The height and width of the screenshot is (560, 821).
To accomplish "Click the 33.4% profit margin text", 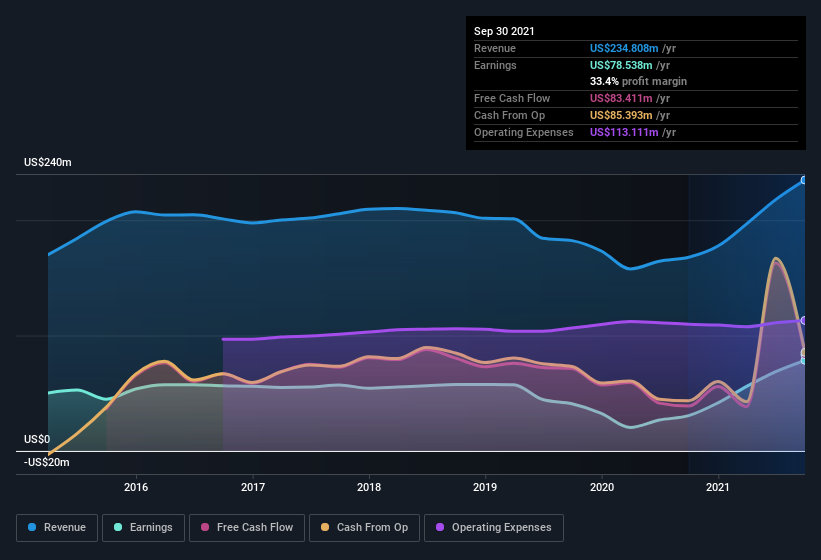I will click(638, 81).
